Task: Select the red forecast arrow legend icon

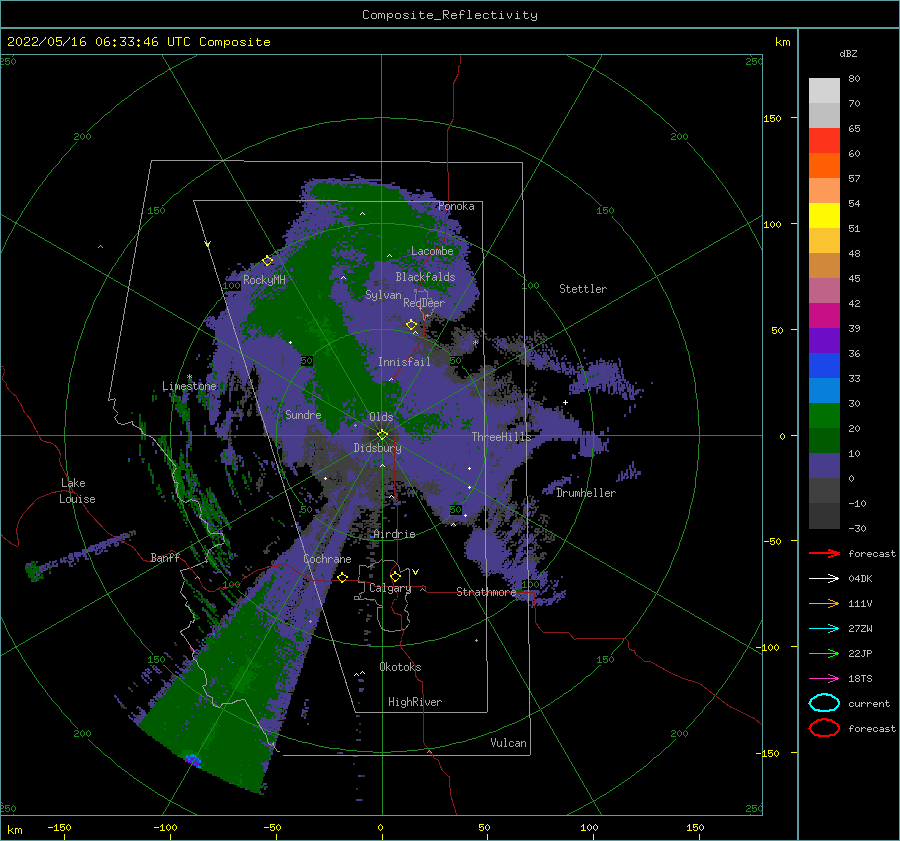Action: tap(824, 553)
